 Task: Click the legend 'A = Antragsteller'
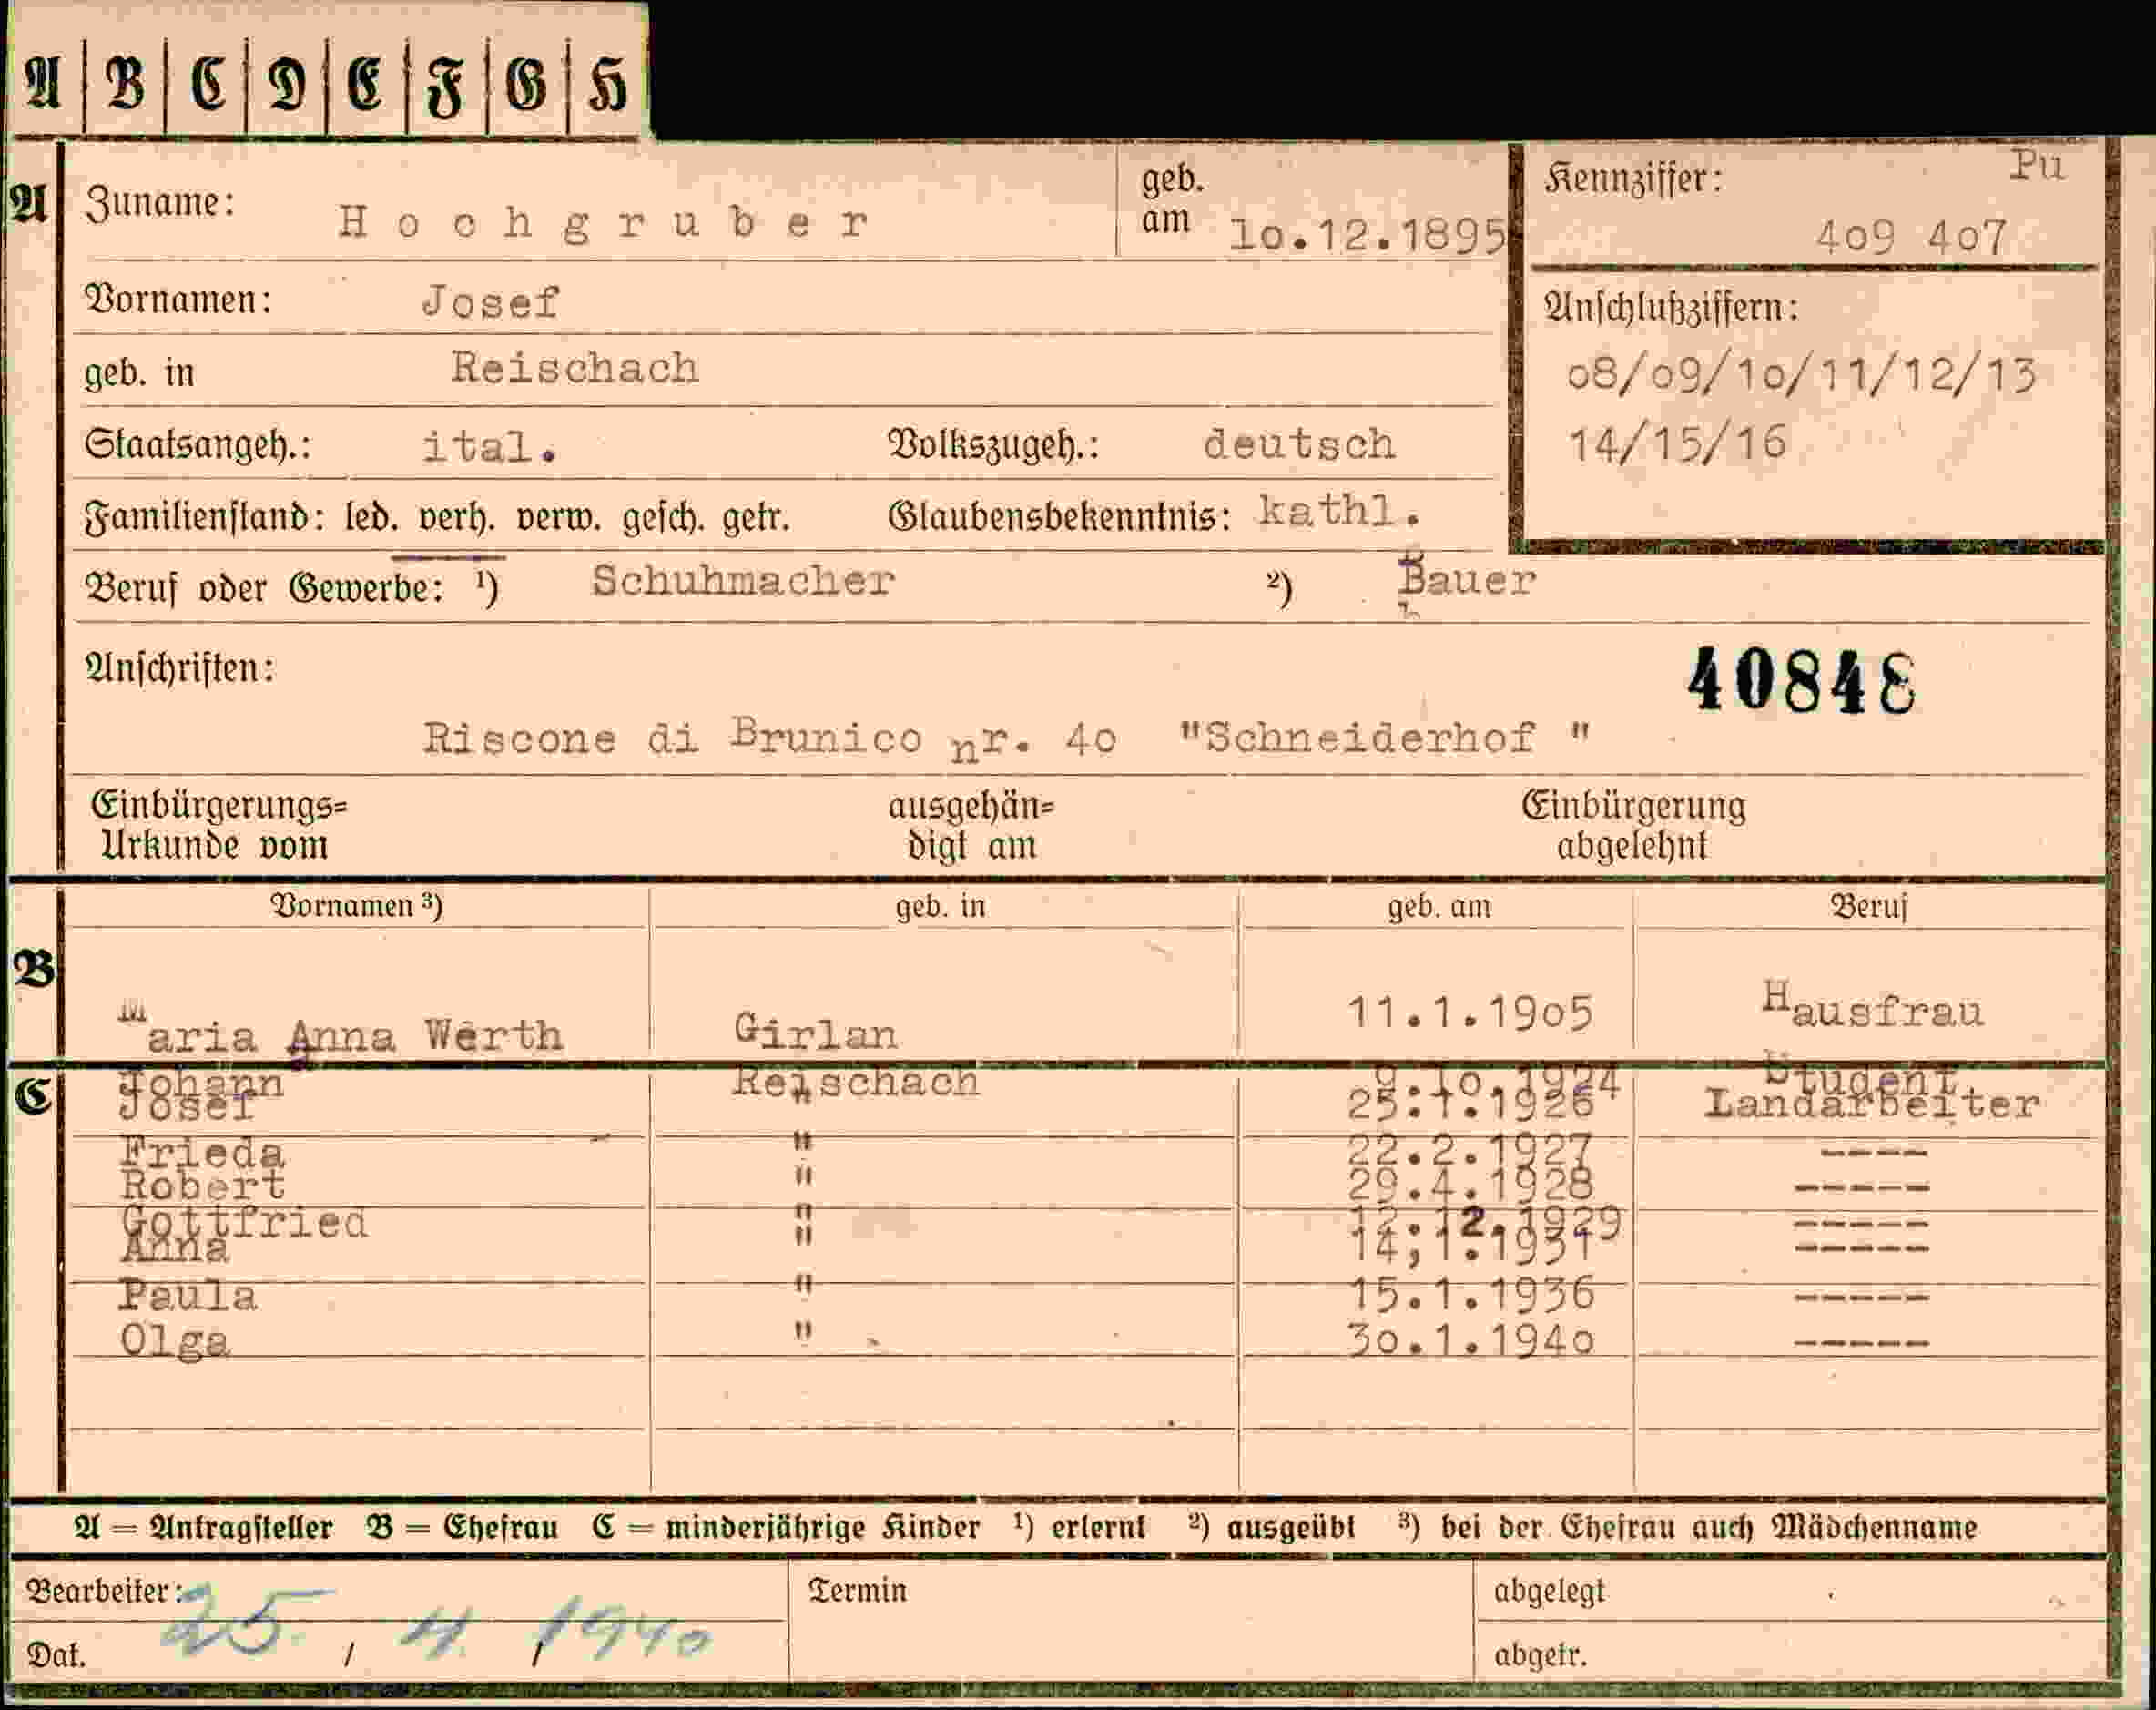[203, 1527]
